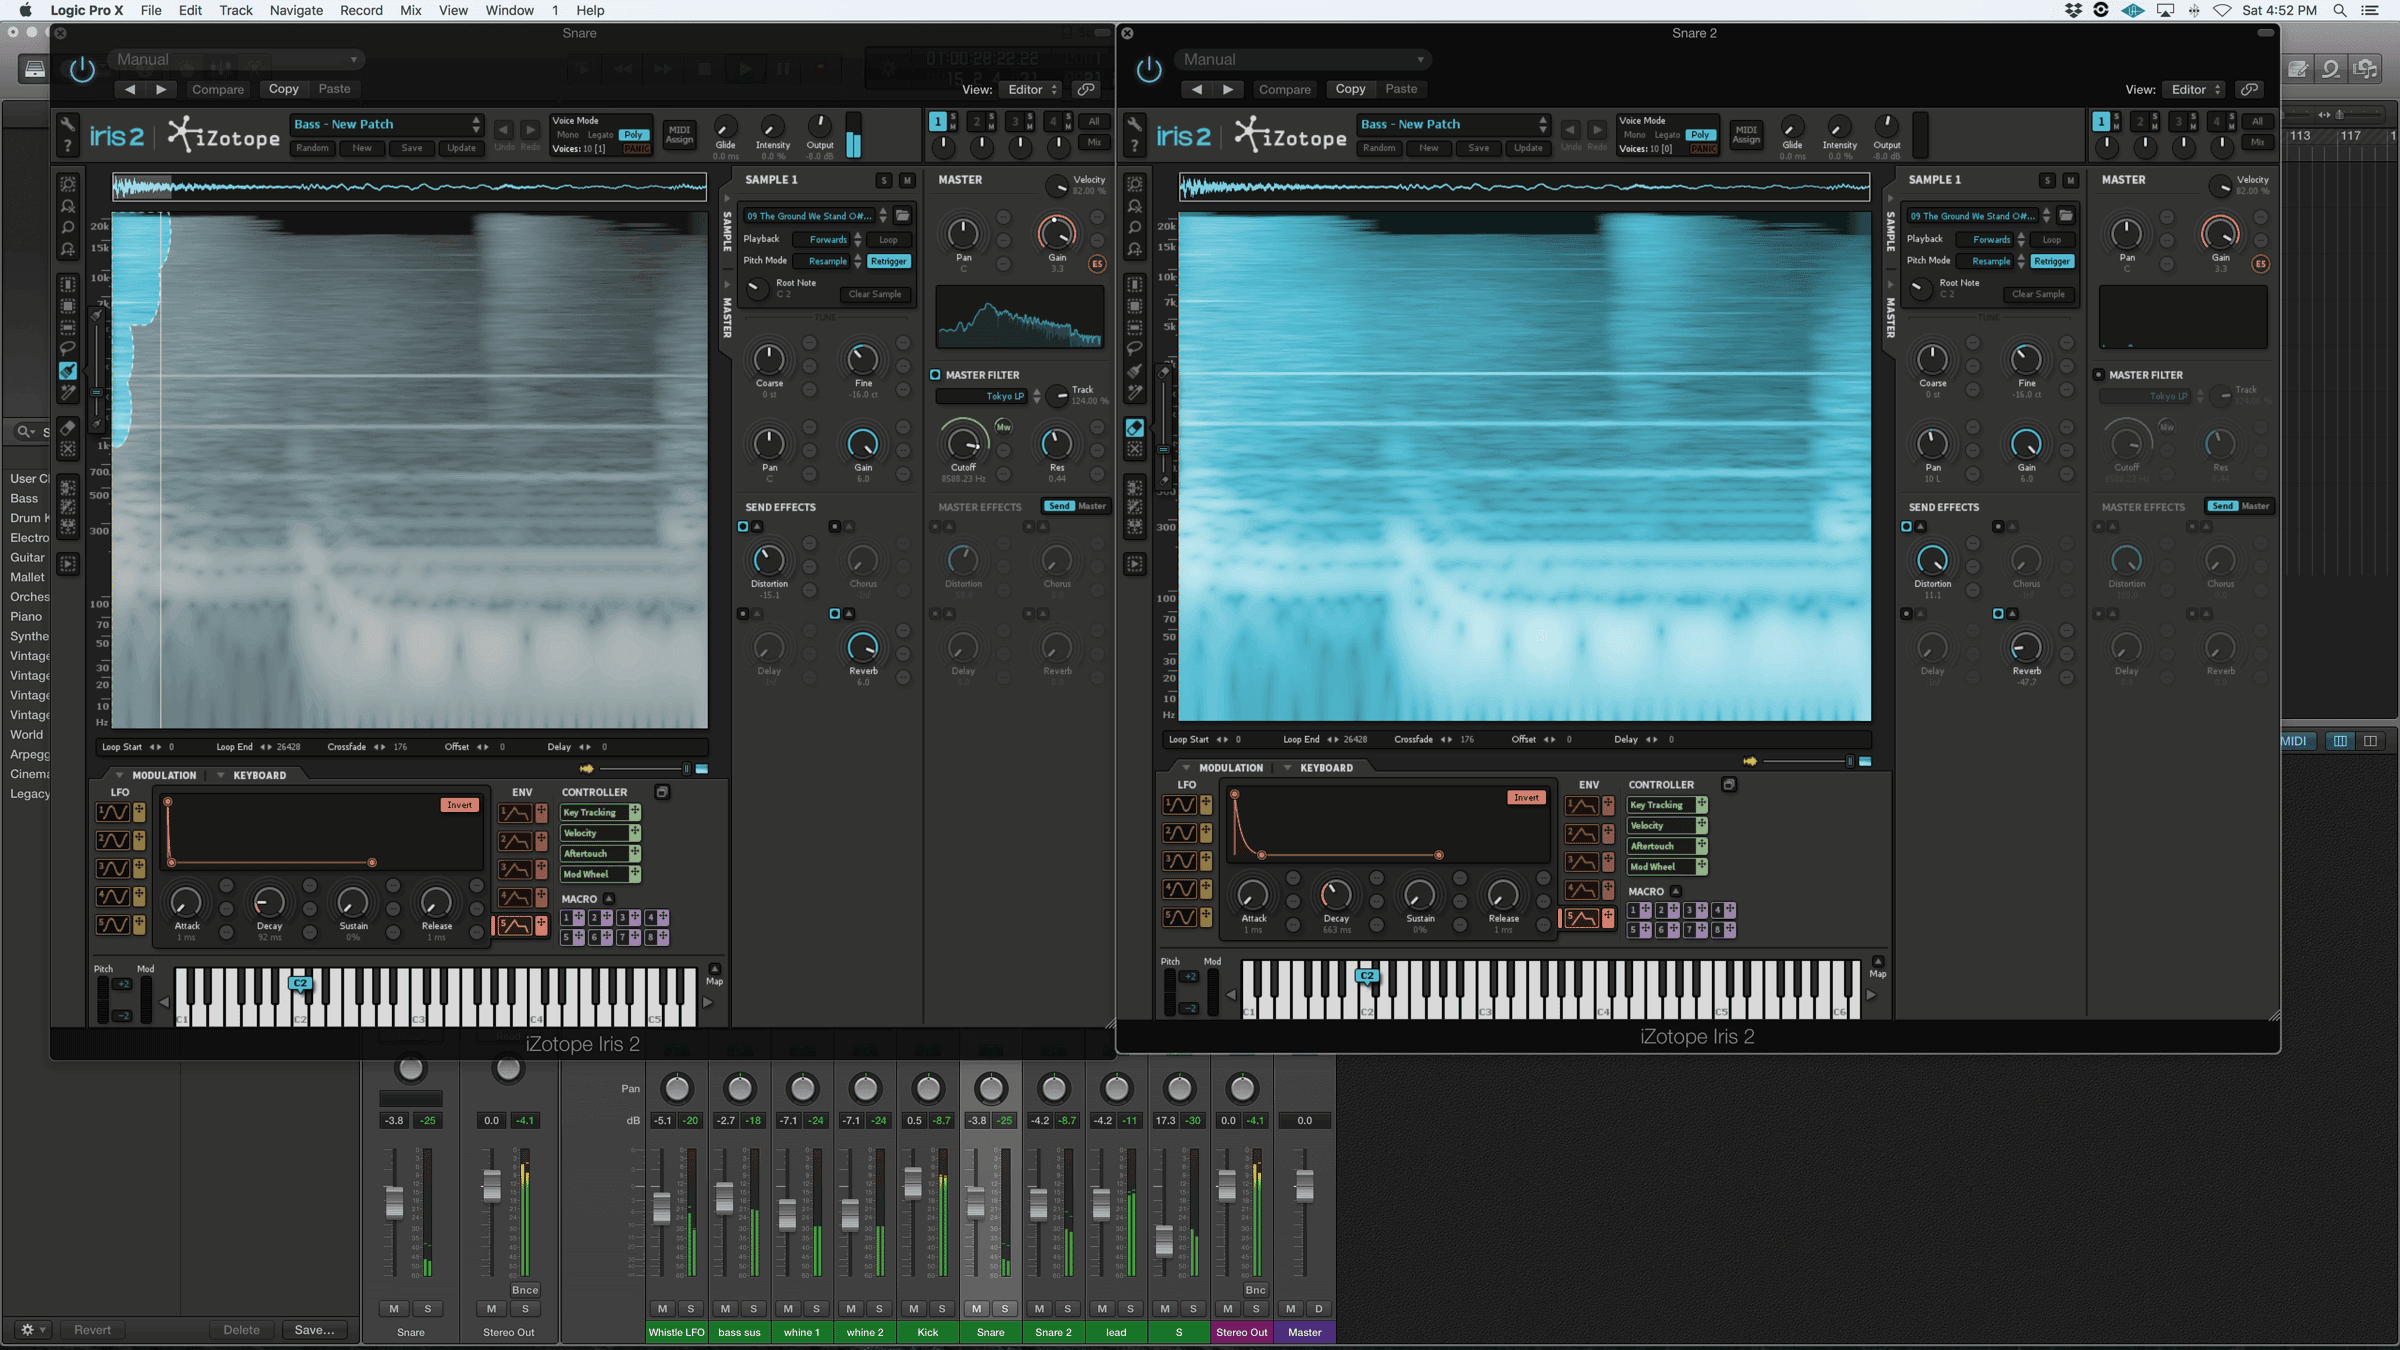Image resolution: width=2400 pixels, height=1350 pixels.
Task: Switch master effects to Master tab in Snare
Action: click(x=1092, y=506)
